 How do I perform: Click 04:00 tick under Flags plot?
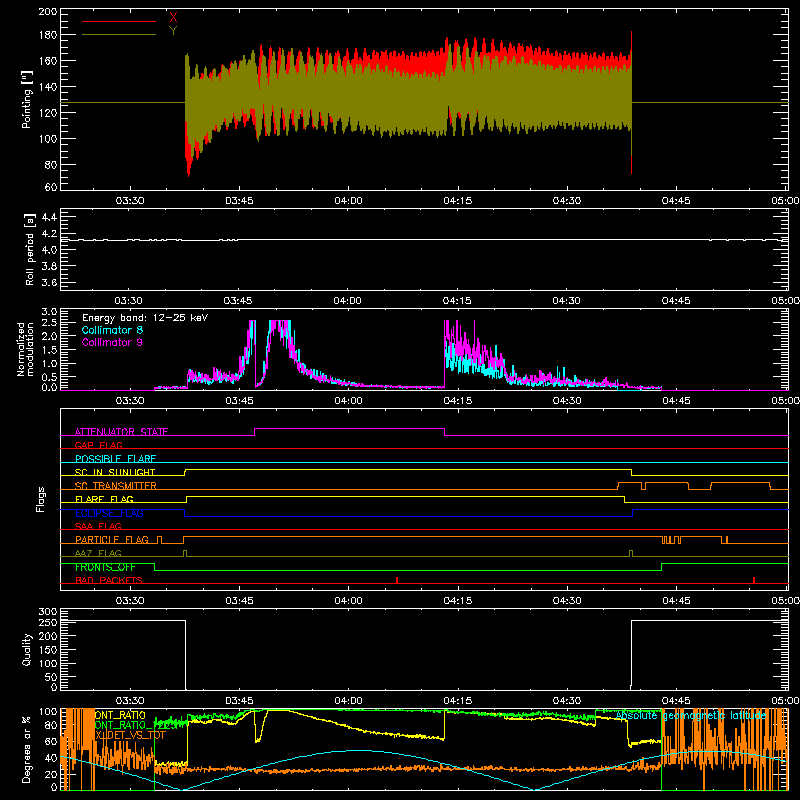(348, 601)
